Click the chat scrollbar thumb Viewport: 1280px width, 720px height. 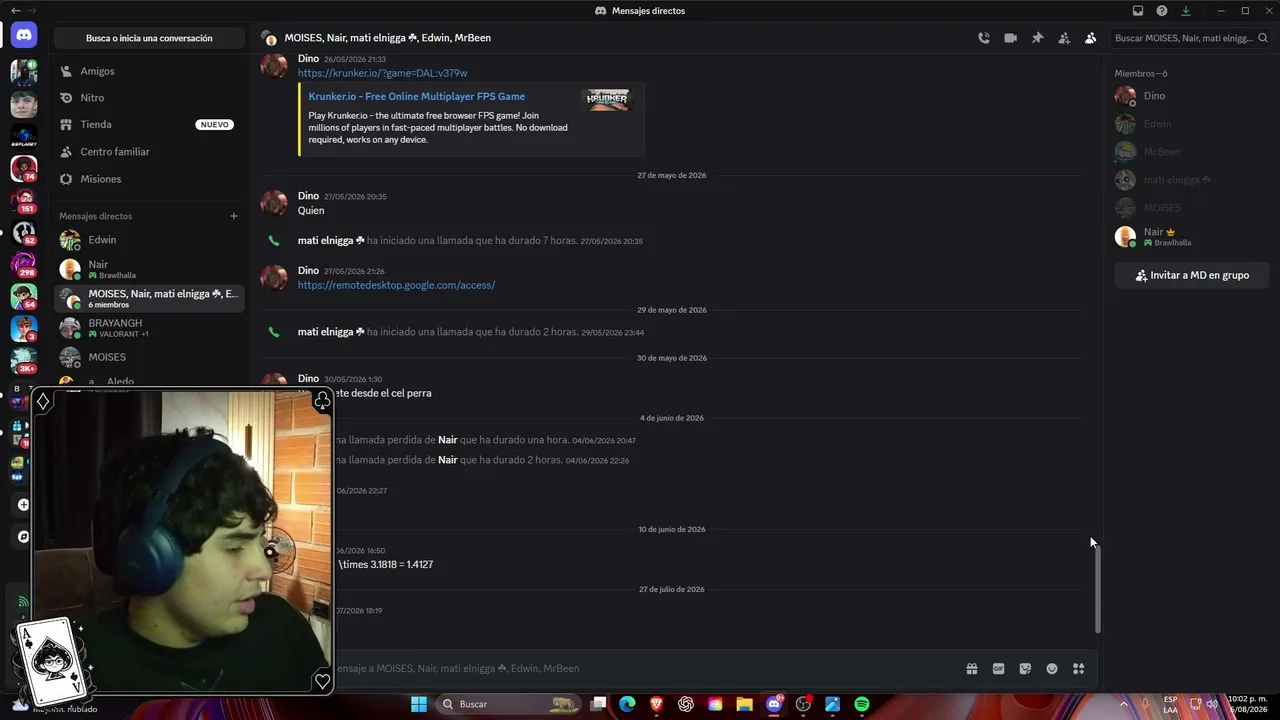(x=1097, y=590)
